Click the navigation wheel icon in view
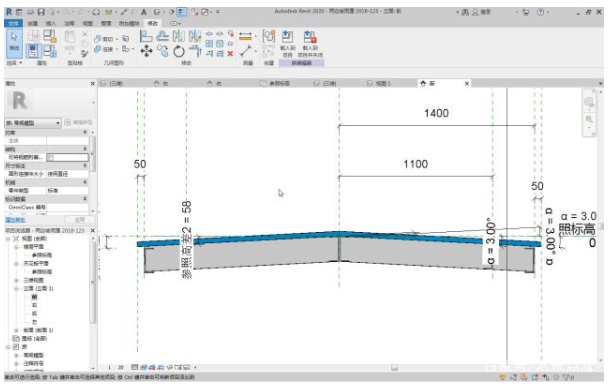The image size is (610, 388). point(589,102)
